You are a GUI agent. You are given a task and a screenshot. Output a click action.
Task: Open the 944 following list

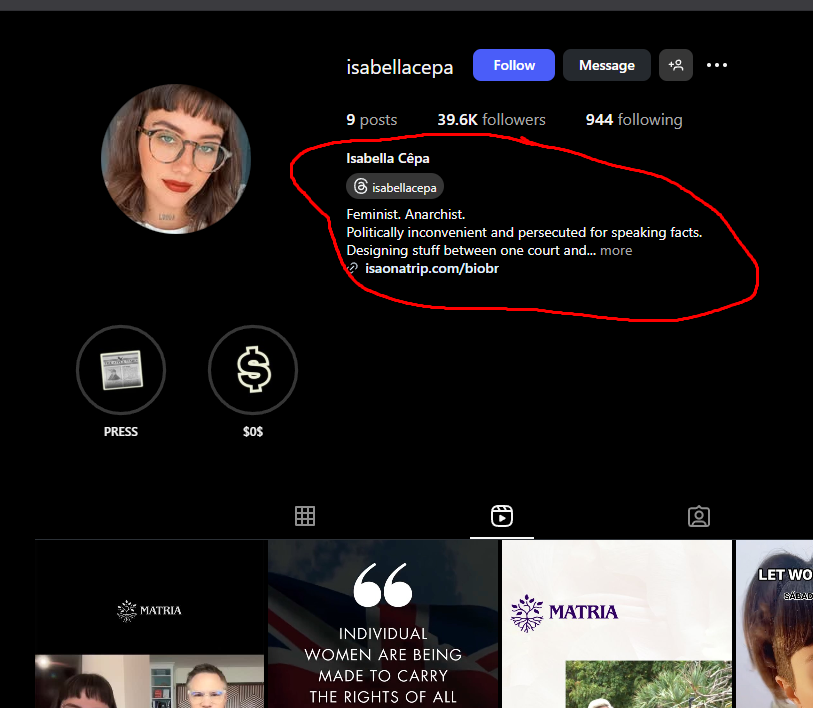click(634, 120)
